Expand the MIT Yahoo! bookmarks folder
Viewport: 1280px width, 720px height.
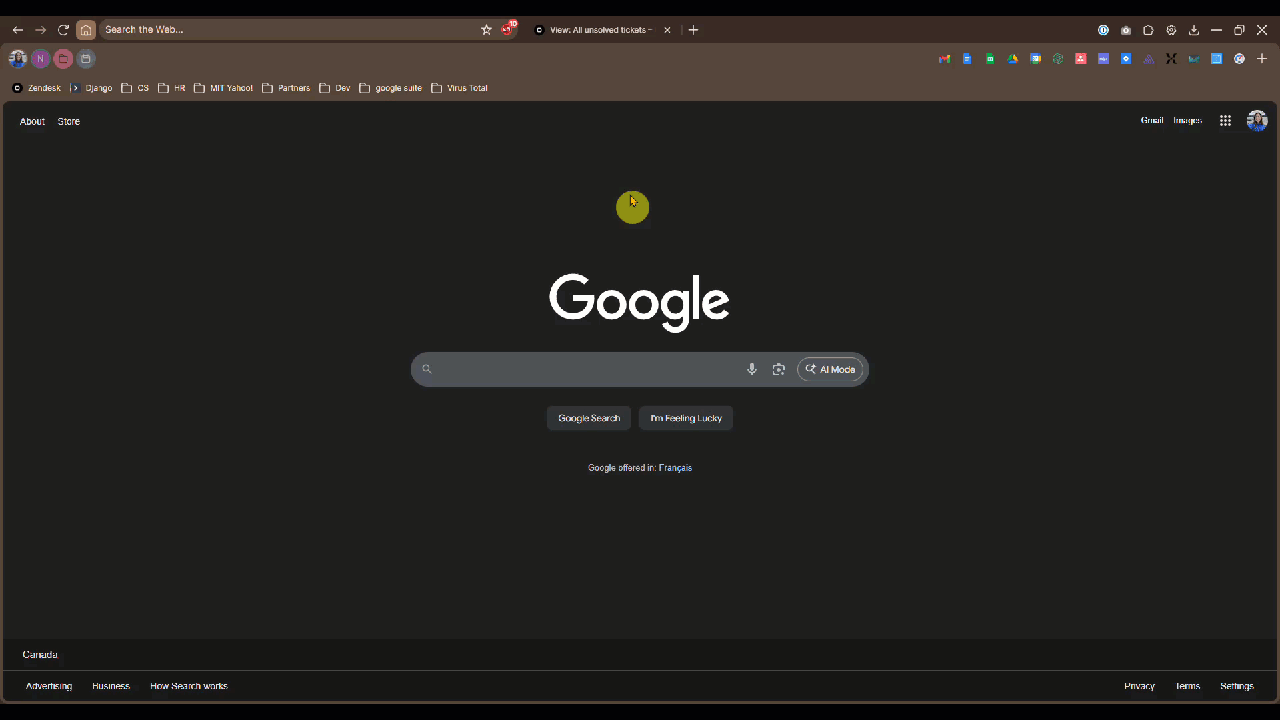click(224, 88)
